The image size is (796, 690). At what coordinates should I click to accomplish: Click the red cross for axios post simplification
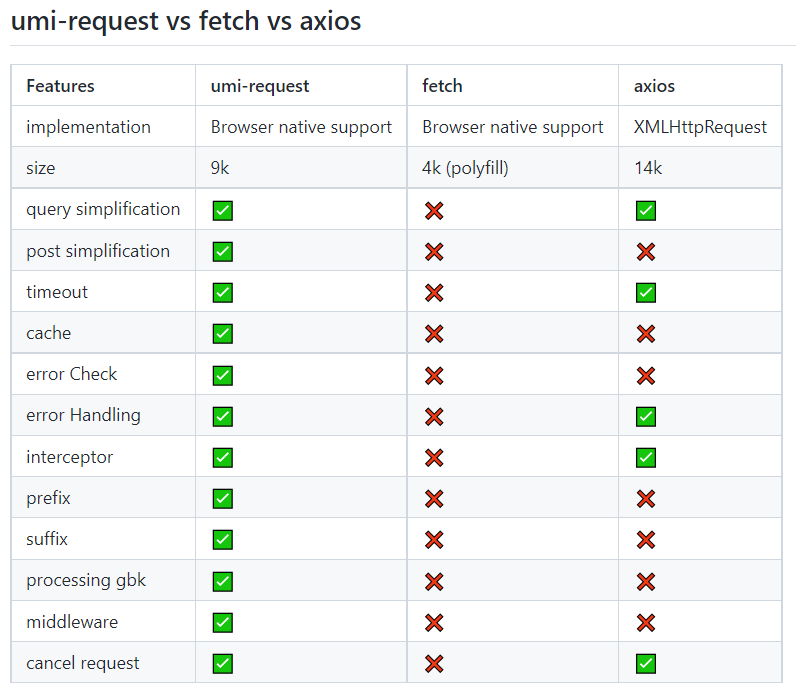tap(646, 251)
